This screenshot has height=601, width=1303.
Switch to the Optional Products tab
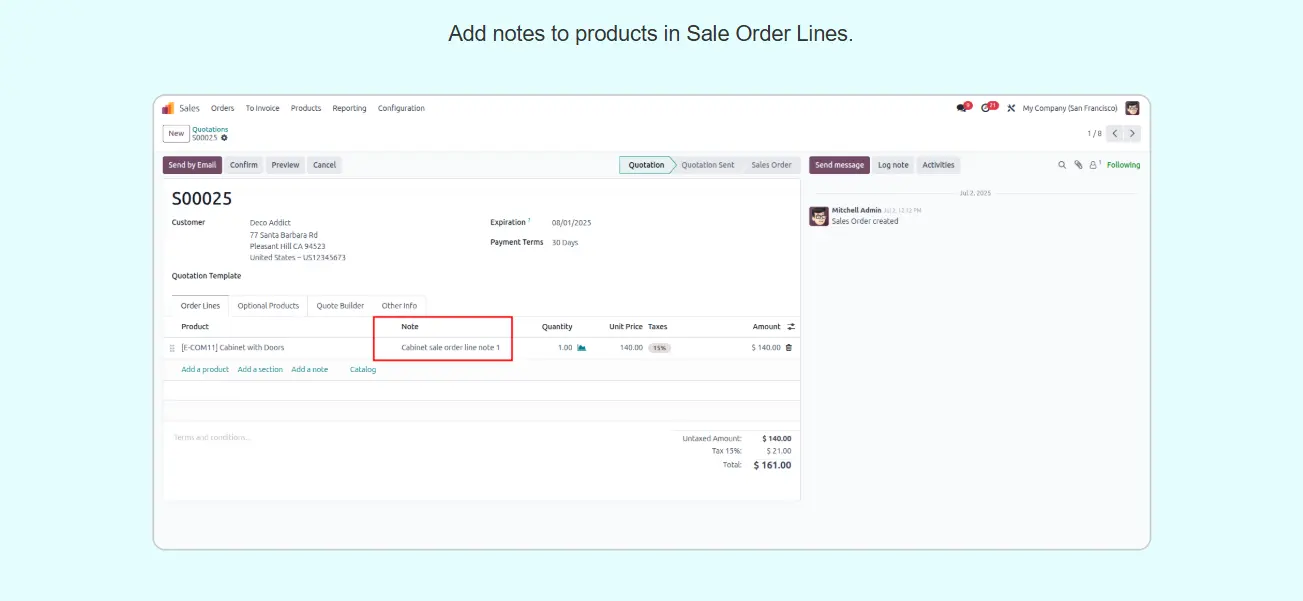tap(268, 306)
